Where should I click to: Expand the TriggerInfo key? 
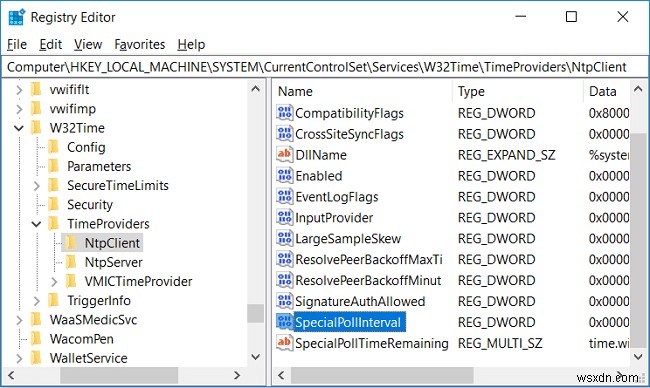click(36, 301)
